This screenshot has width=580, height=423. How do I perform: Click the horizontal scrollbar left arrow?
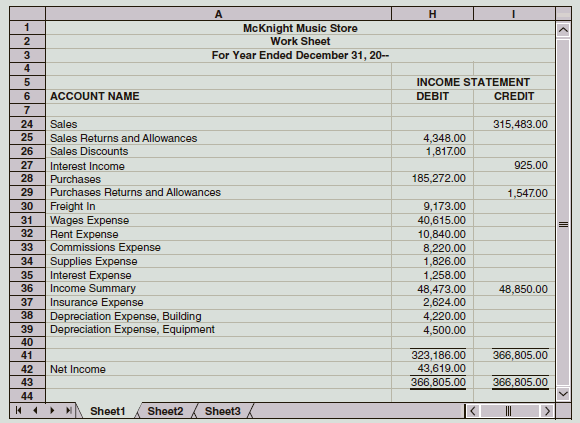(472, 410)
